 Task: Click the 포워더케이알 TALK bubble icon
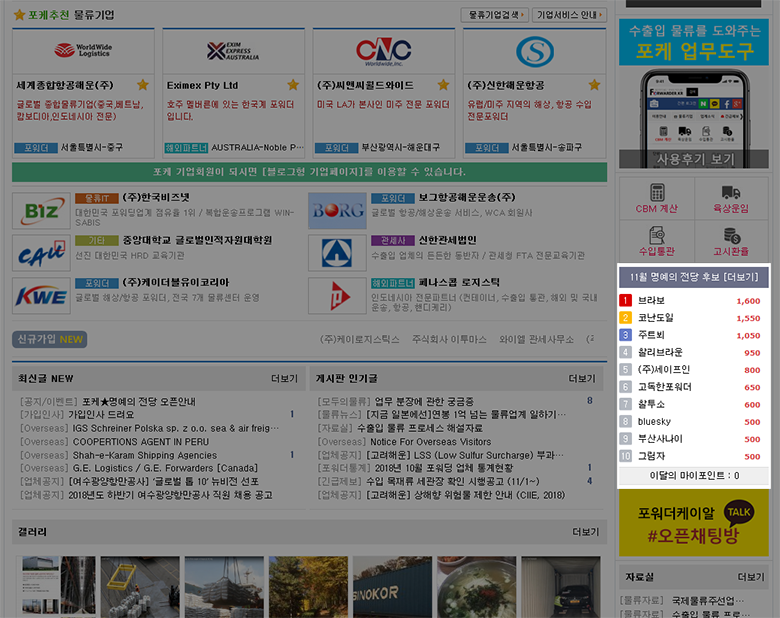coord(739,514)
